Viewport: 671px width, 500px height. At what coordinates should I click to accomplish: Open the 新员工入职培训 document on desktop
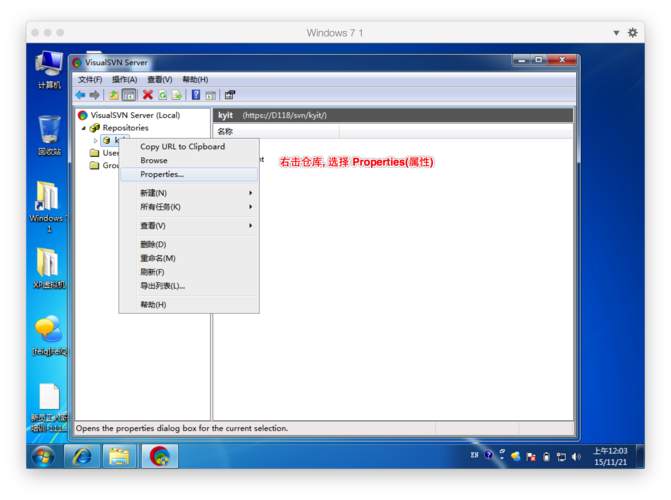point(49,408)
